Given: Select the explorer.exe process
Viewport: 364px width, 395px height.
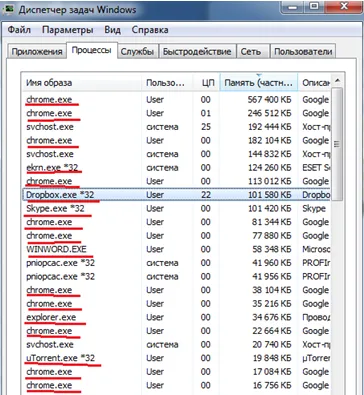Looking at the screenshot, I should (x=177, y=317).
